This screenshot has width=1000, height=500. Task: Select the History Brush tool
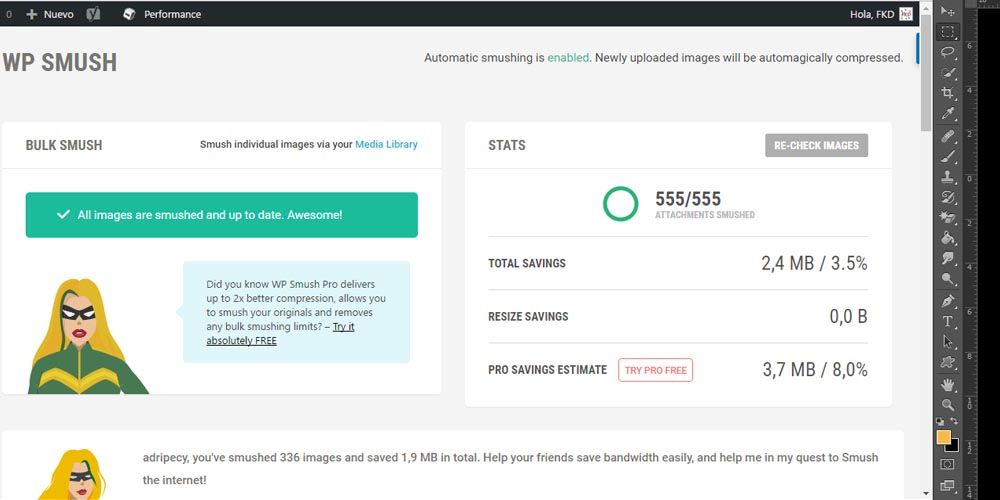(x=948, y=197)
